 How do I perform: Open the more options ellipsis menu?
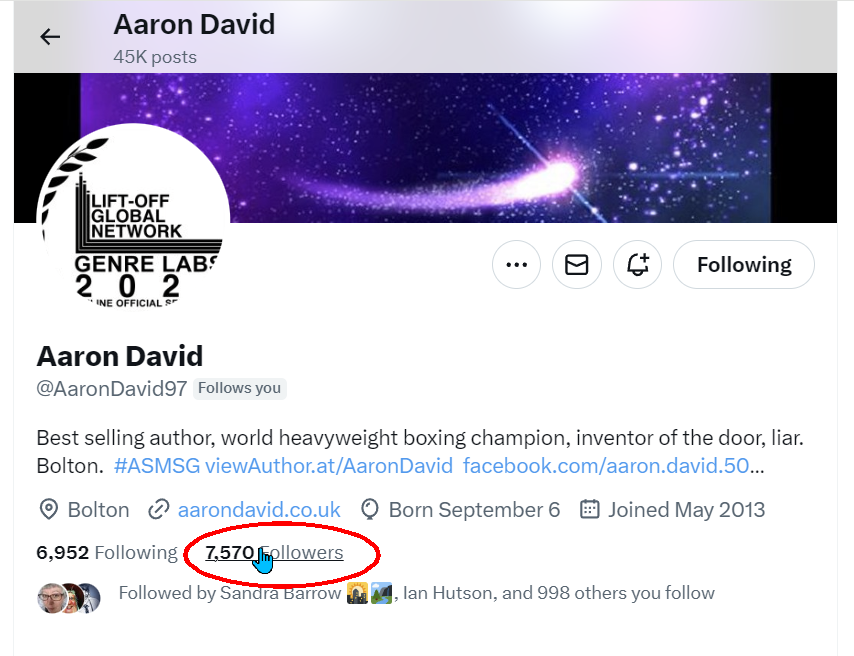pos(516,264)
